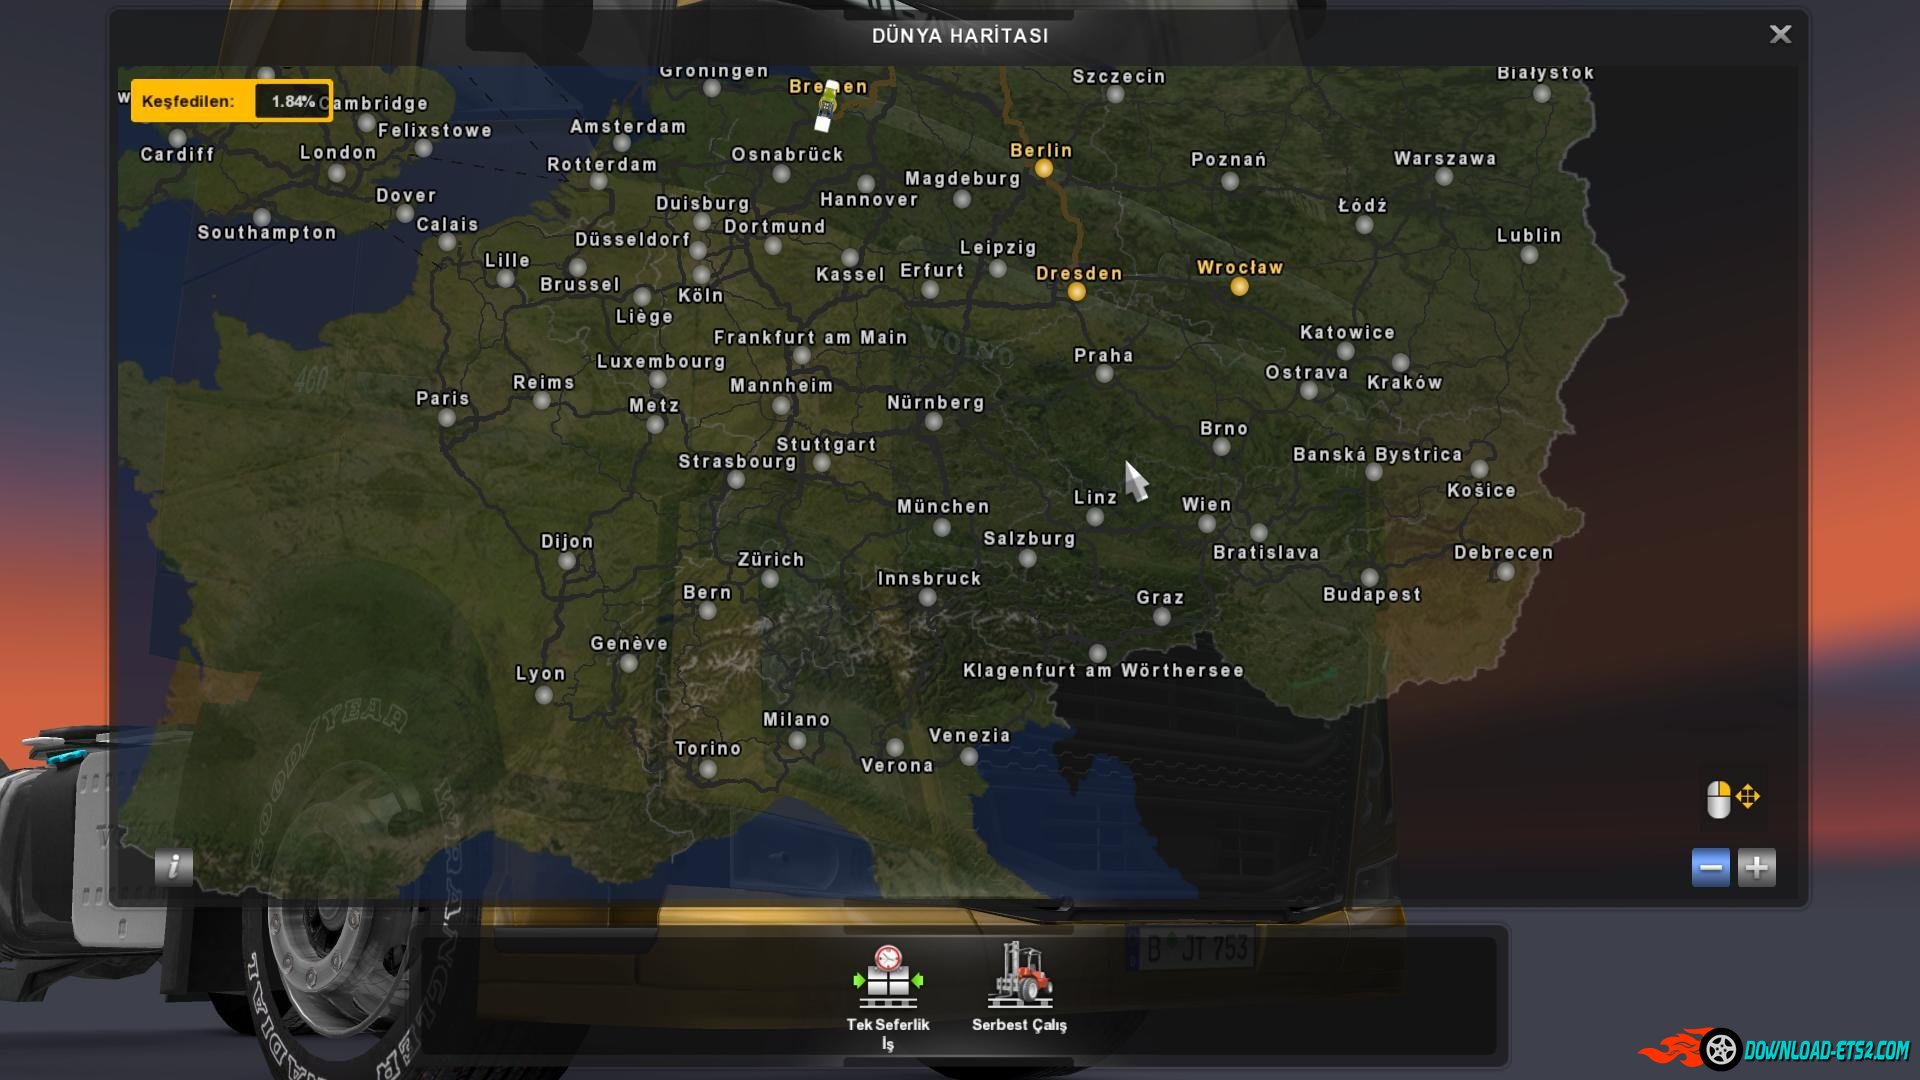Click the Debrecen city label
1920x1080 pixels.
(x=1503, y=553)
